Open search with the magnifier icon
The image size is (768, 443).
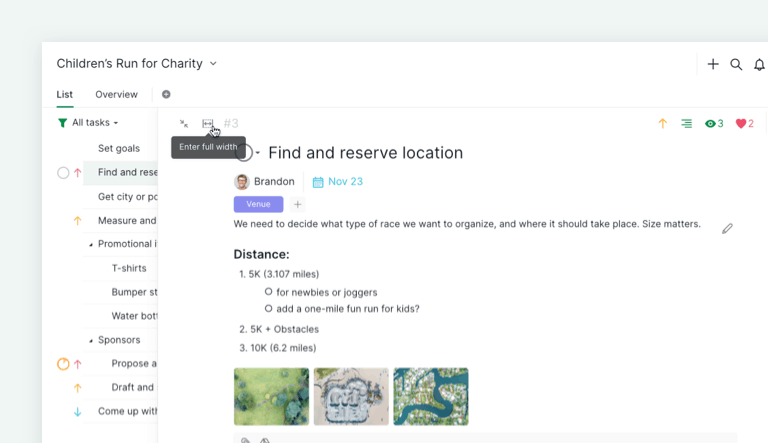tap(736, 64)
